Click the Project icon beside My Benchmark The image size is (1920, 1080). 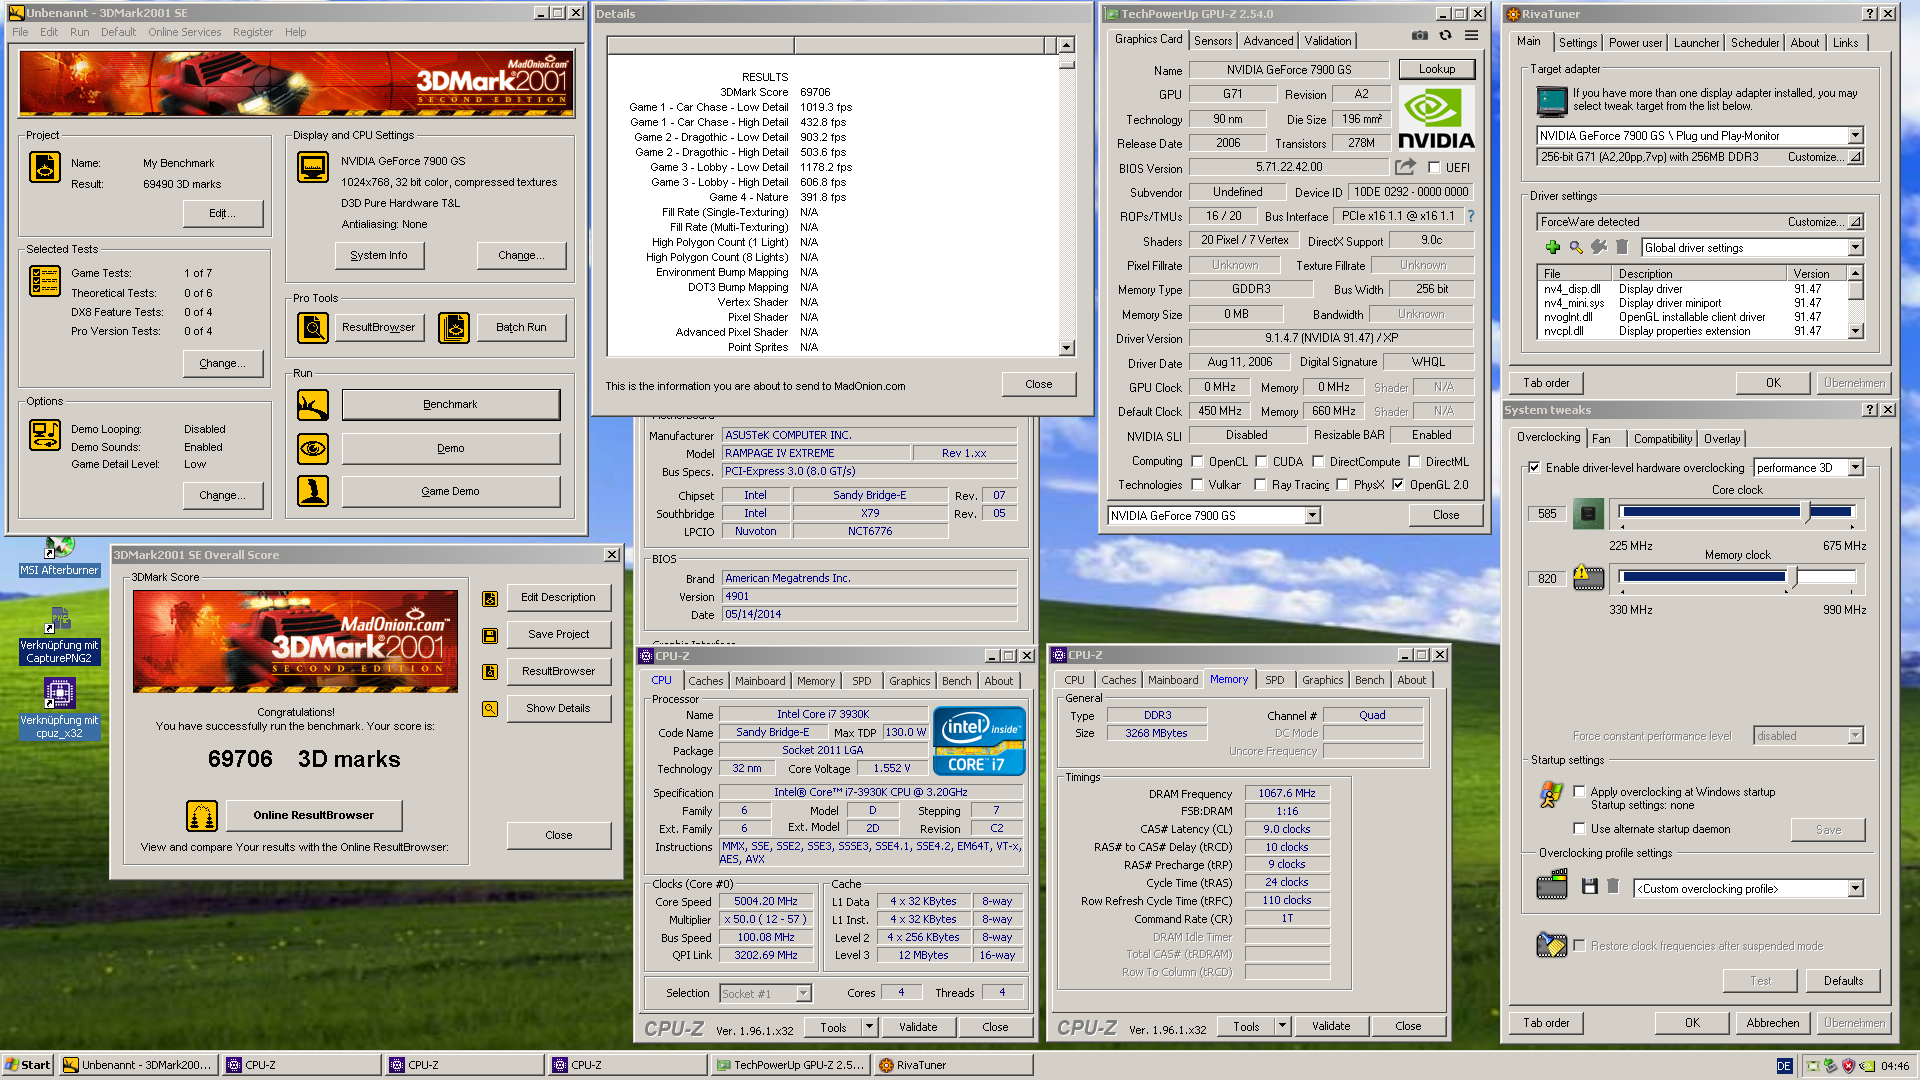pos(45,167)
